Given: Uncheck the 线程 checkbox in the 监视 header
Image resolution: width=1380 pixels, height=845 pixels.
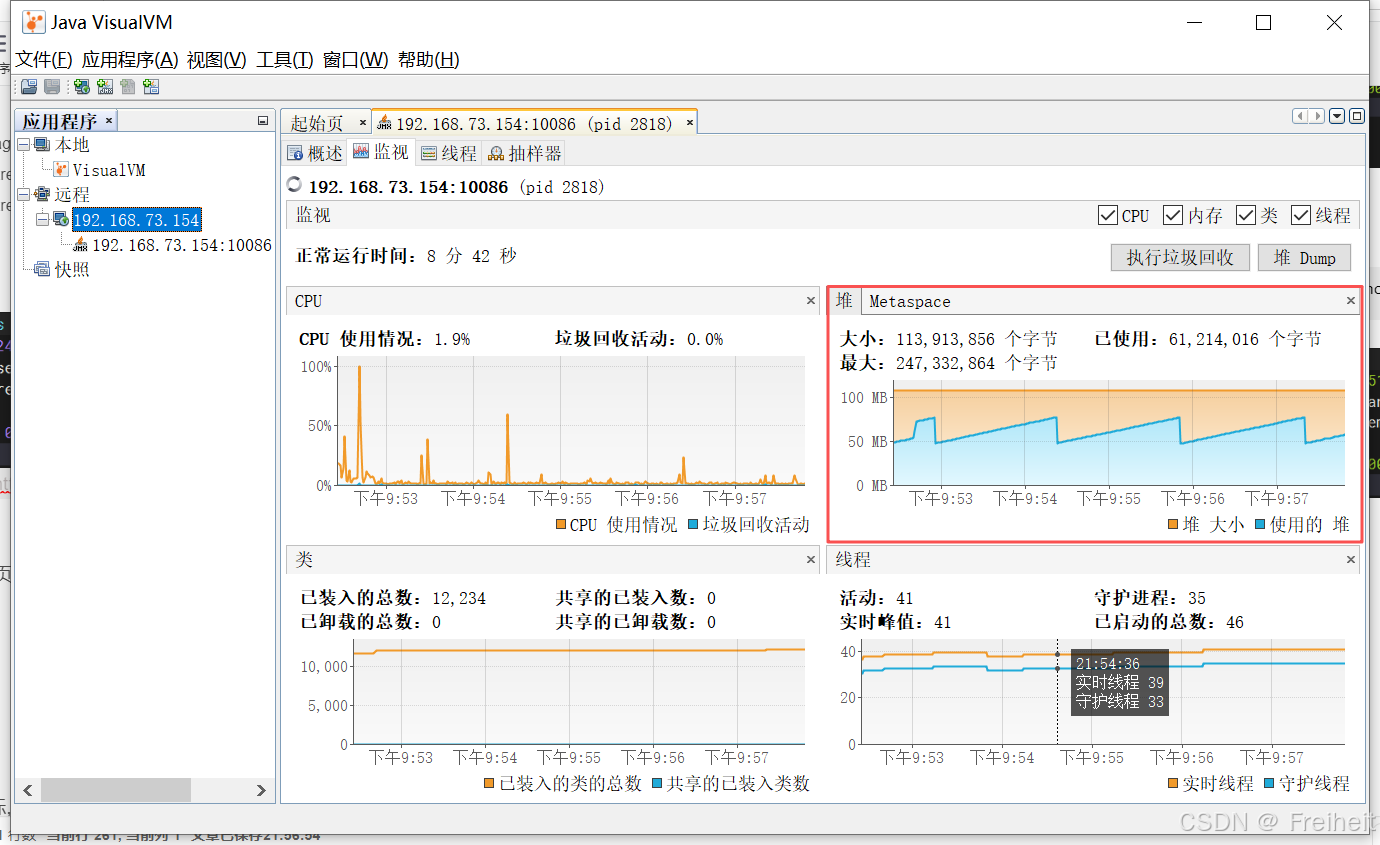Looking at the screenshot, I should pyautogui.click(x=1301, y=215).
